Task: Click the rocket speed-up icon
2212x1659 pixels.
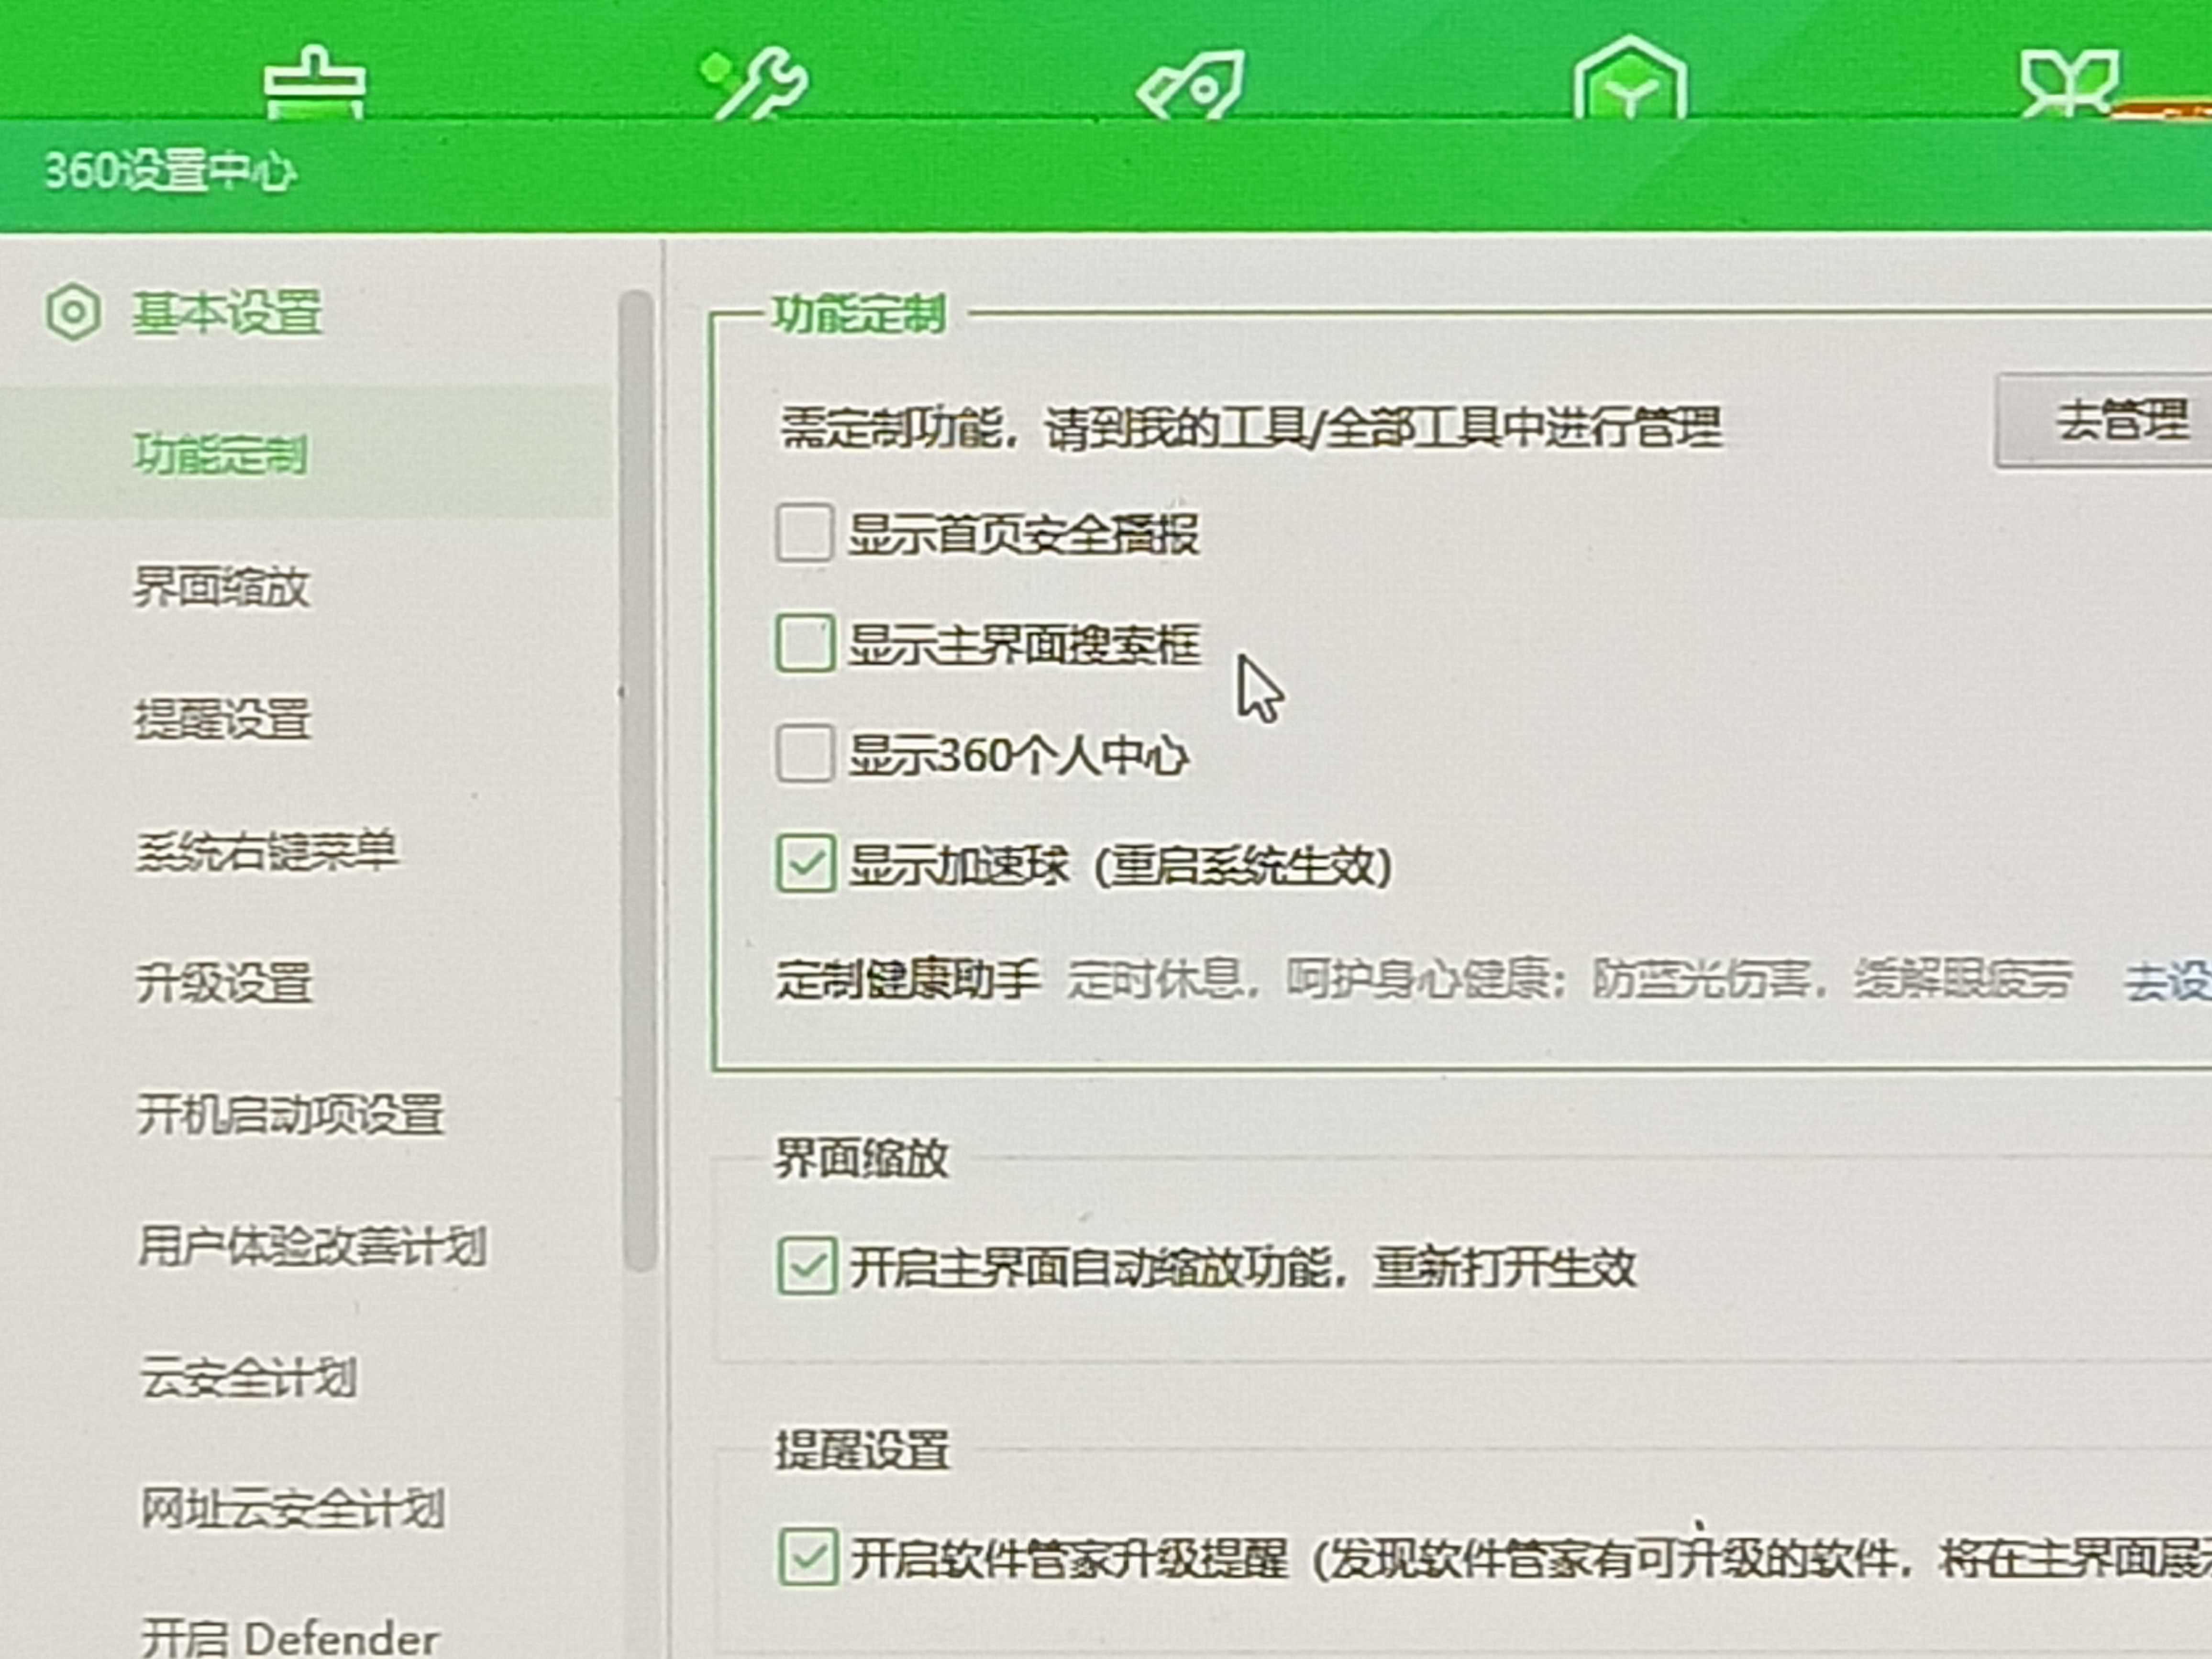Action: tap(1192, 85)
